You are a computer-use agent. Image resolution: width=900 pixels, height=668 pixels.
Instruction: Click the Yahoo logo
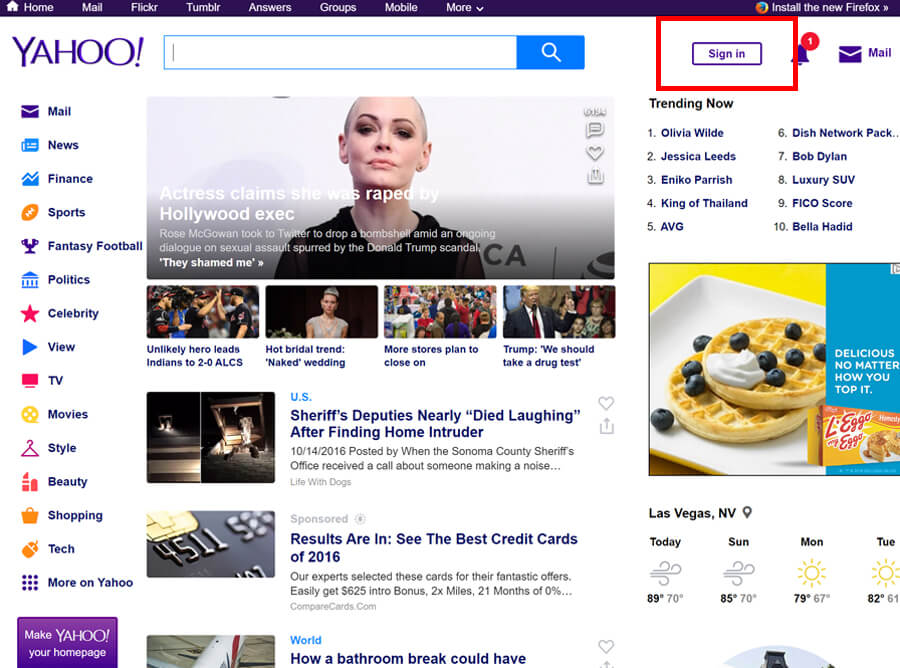77,52
